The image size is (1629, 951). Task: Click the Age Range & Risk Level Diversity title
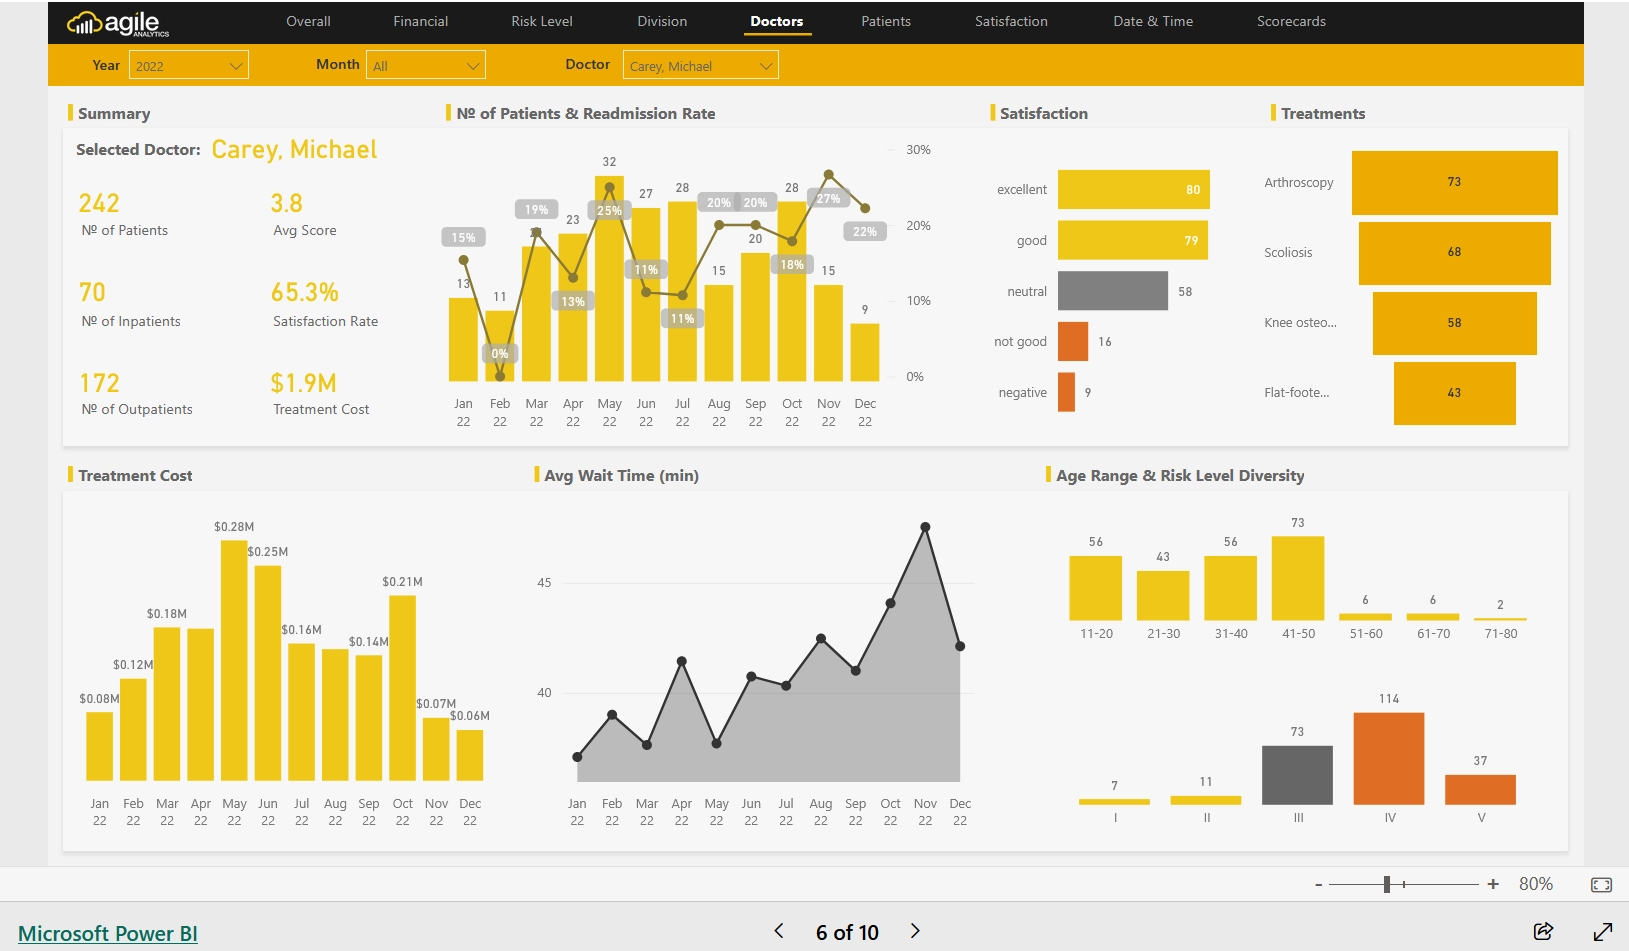coord(1180,475)
